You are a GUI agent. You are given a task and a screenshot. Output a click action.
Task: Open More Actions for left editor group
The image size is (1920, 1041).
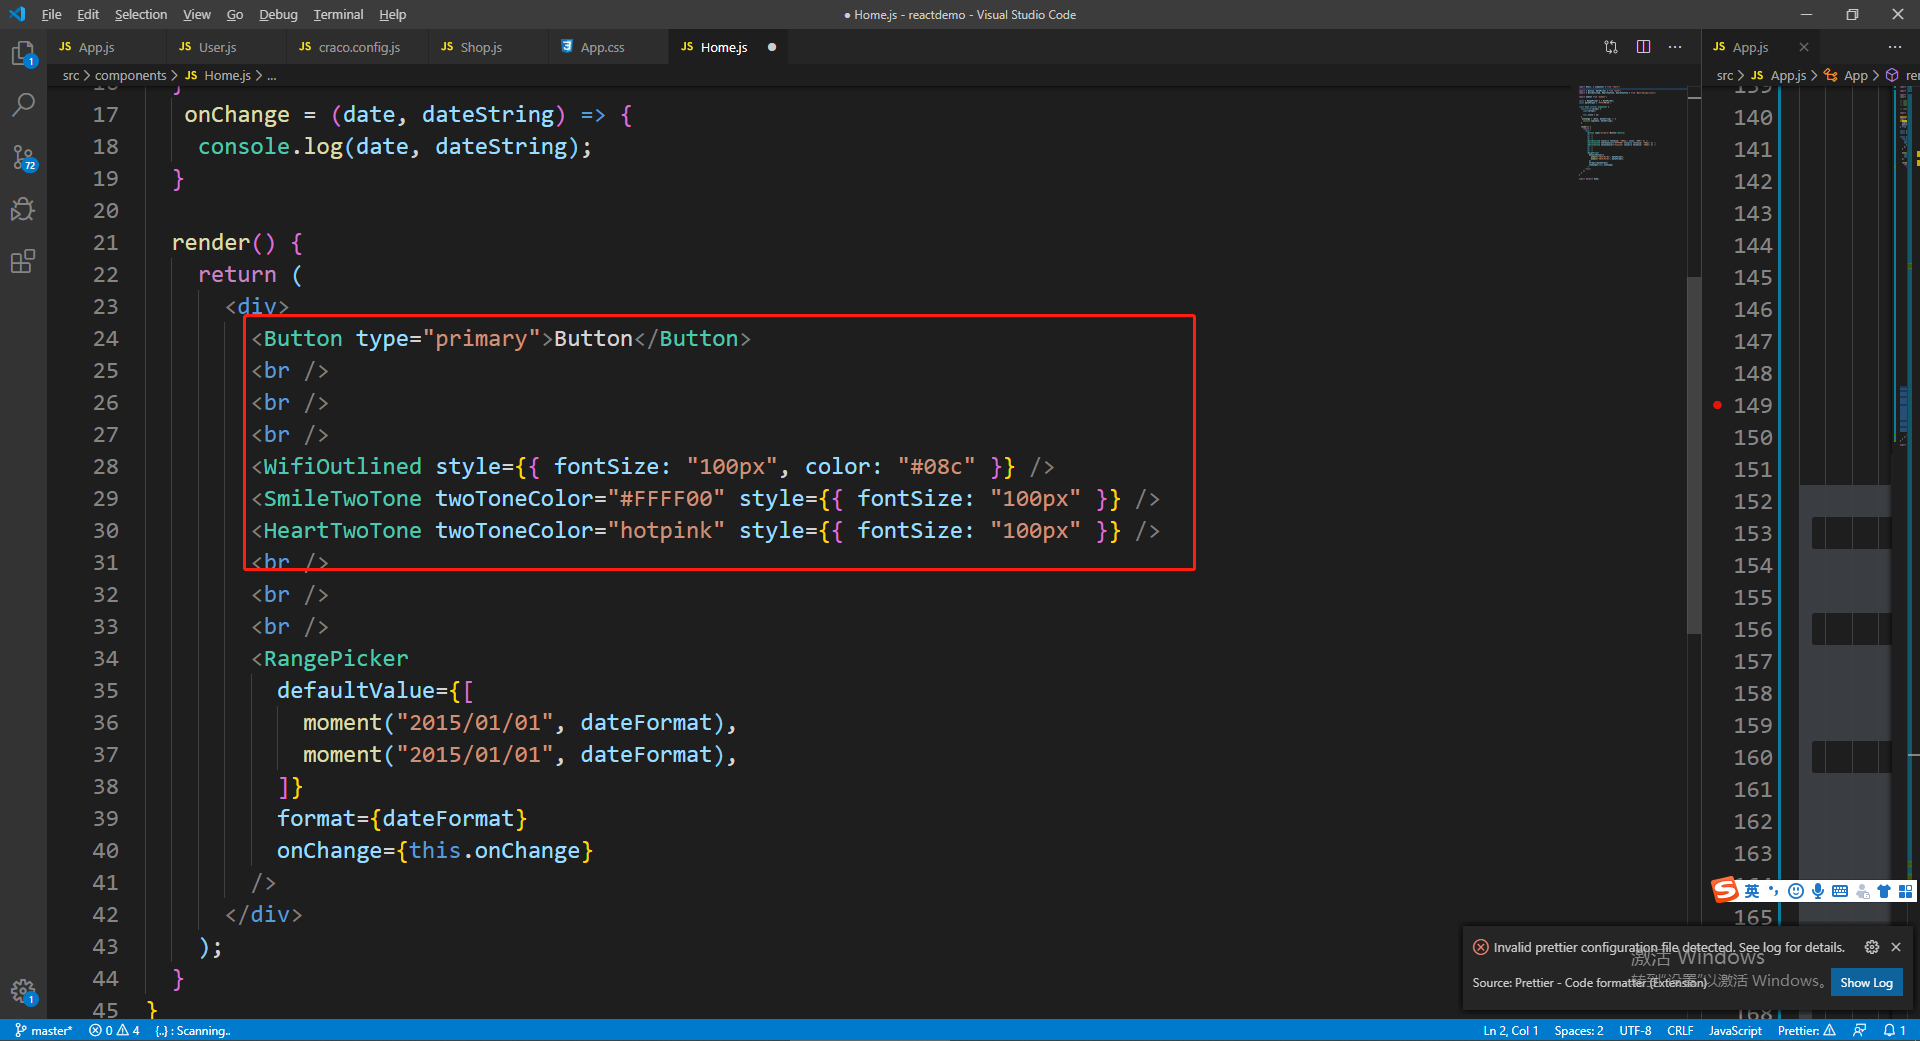tap(1675, 47)
